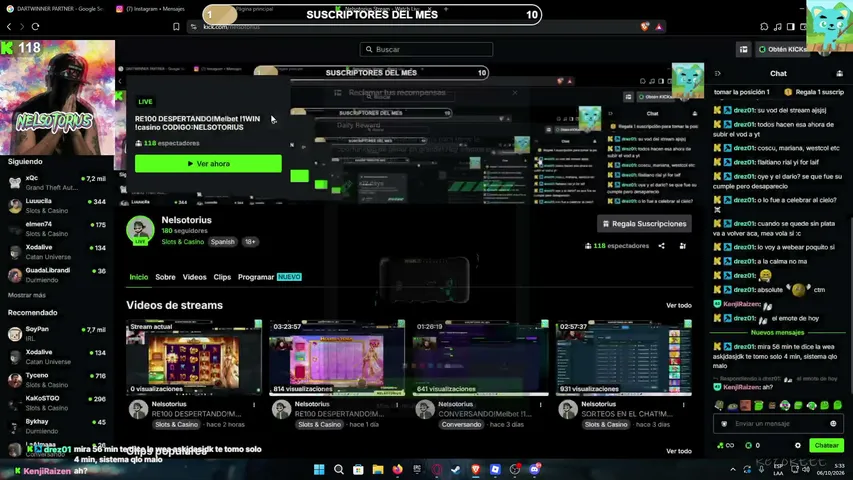Click the chat identity shield icon in message box
The image size is (853, 480).
point(724,423)
